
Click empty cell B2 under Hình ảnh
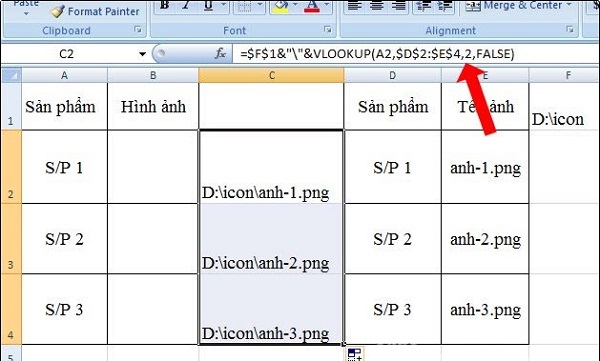153,167
